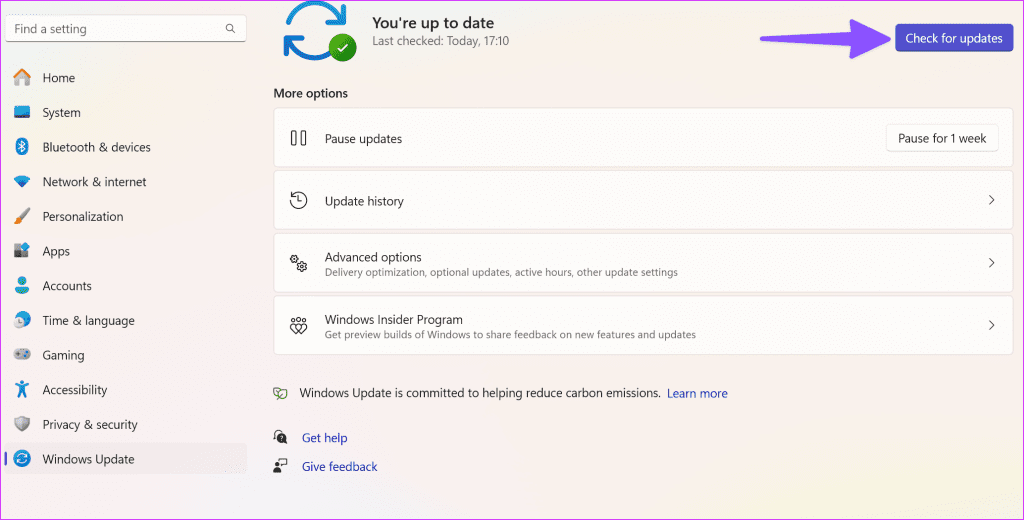The image size is (1024, 520).
Task: Select Network & internet category
Action: tap(126, 182)
